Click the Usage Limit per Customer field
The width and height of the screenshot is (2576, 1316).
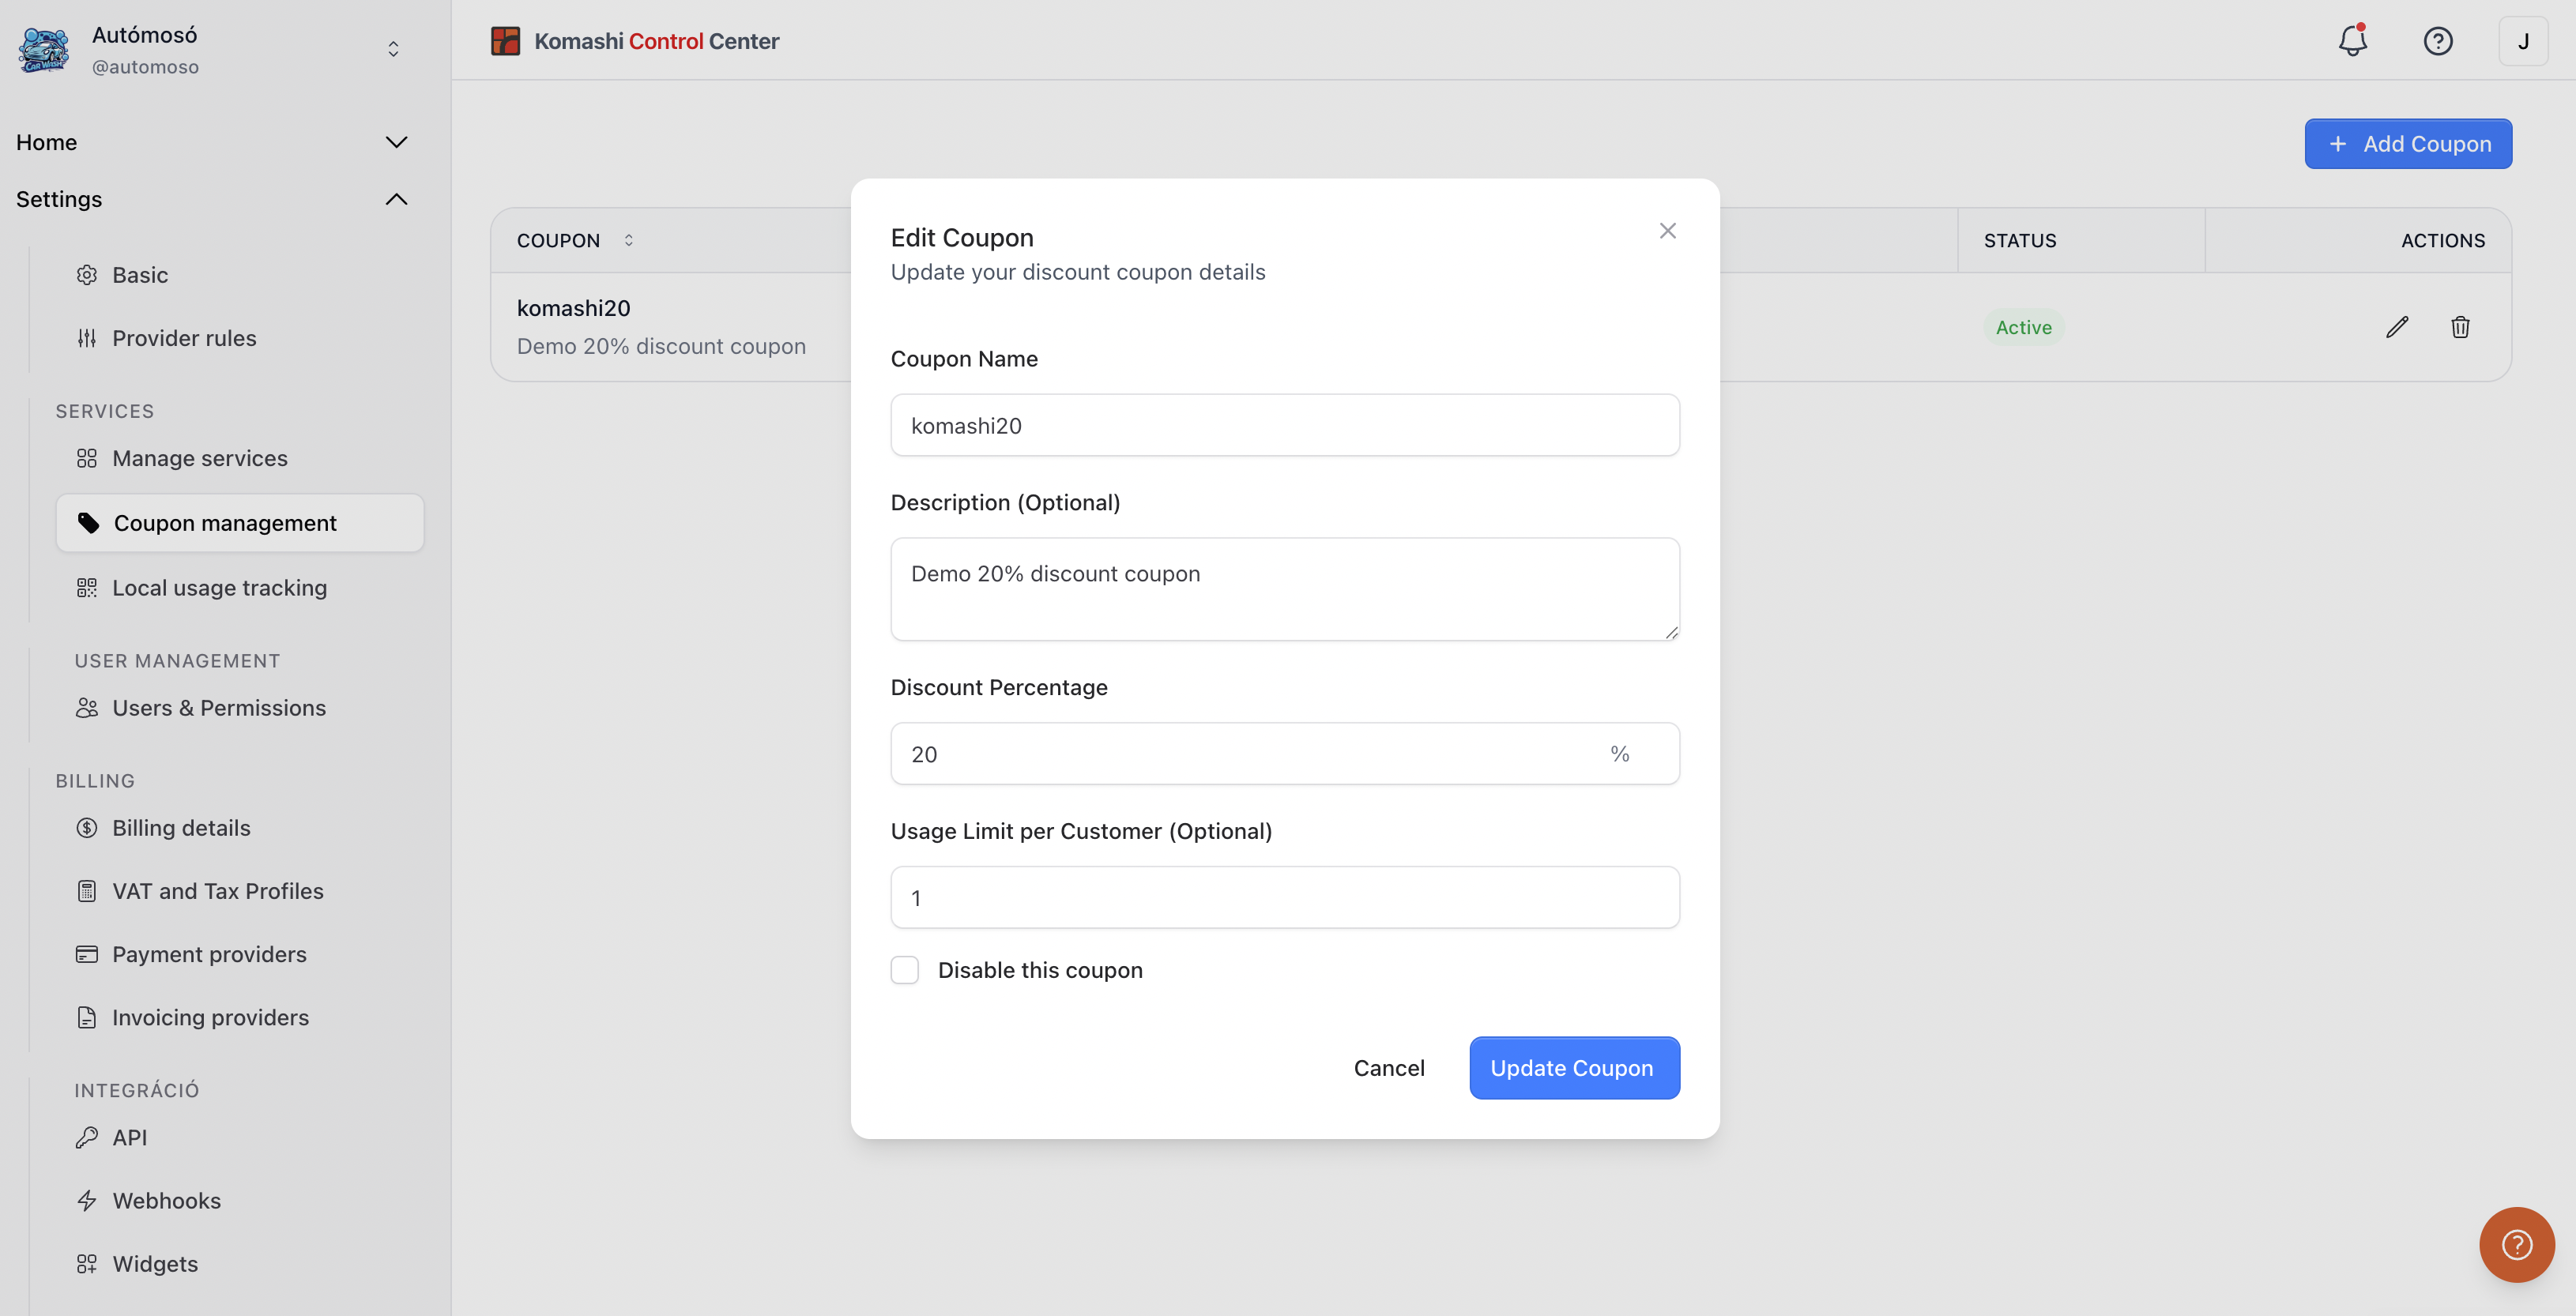(x=1285, y=897)
